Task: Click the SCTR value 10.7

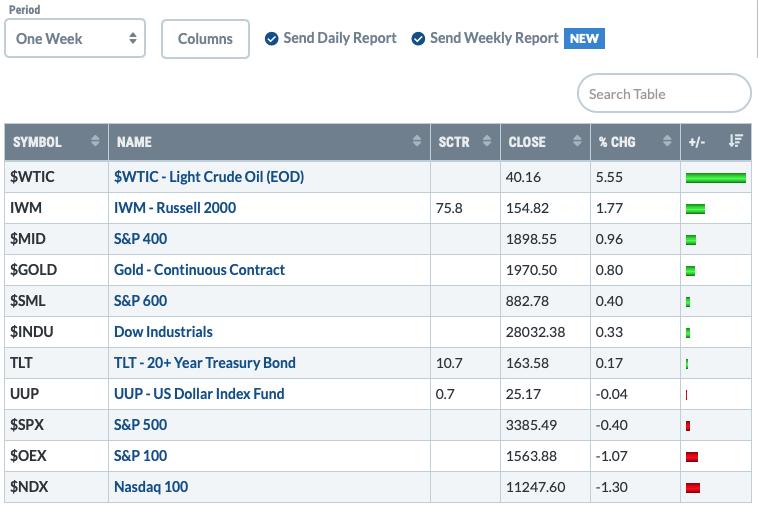Action: (x=449, y=363)
